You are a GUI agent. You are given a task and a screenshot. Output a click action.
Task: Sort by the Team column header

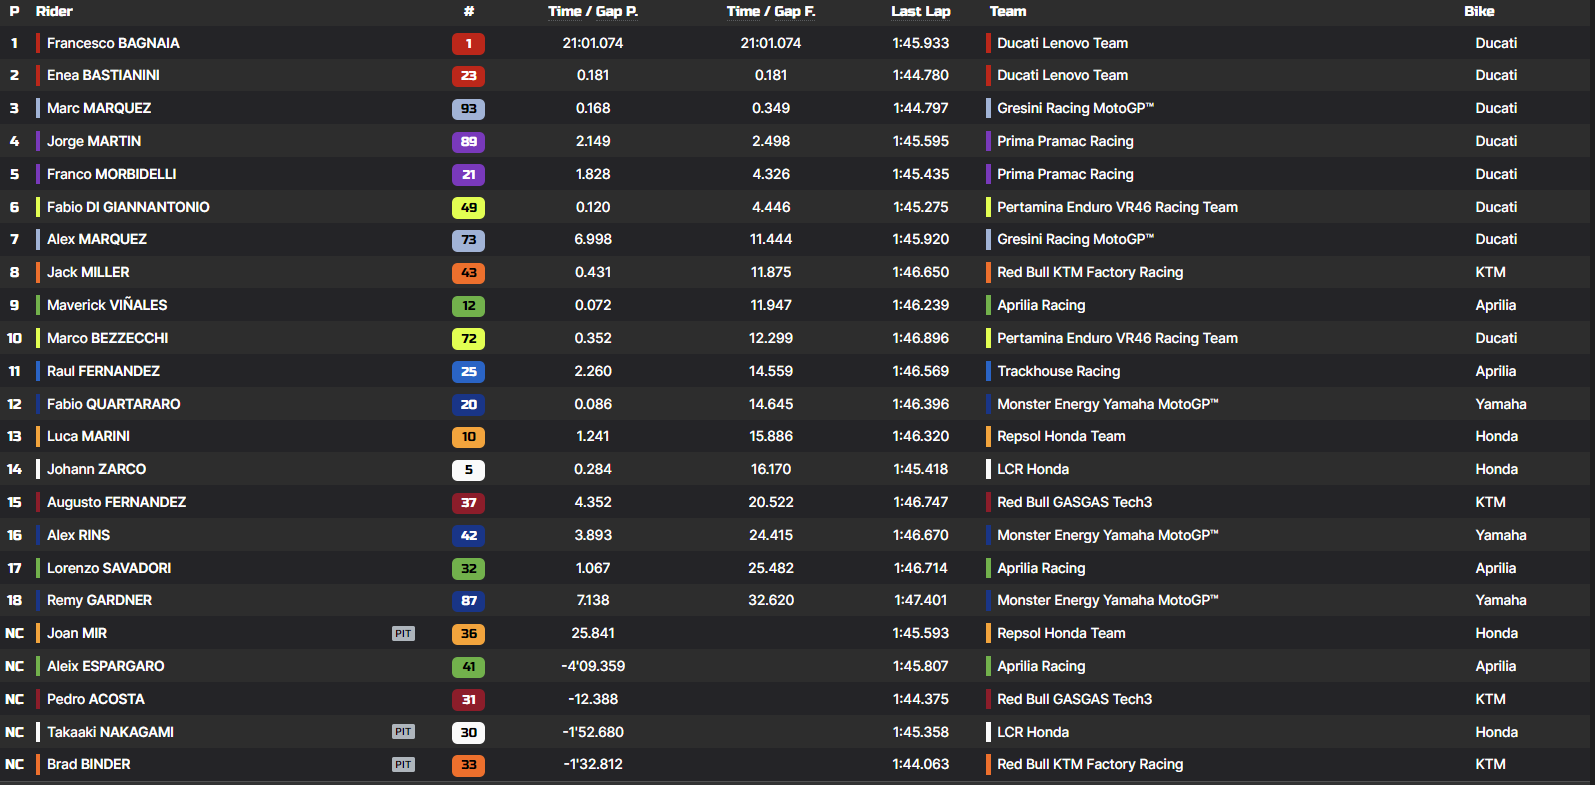1008,11
